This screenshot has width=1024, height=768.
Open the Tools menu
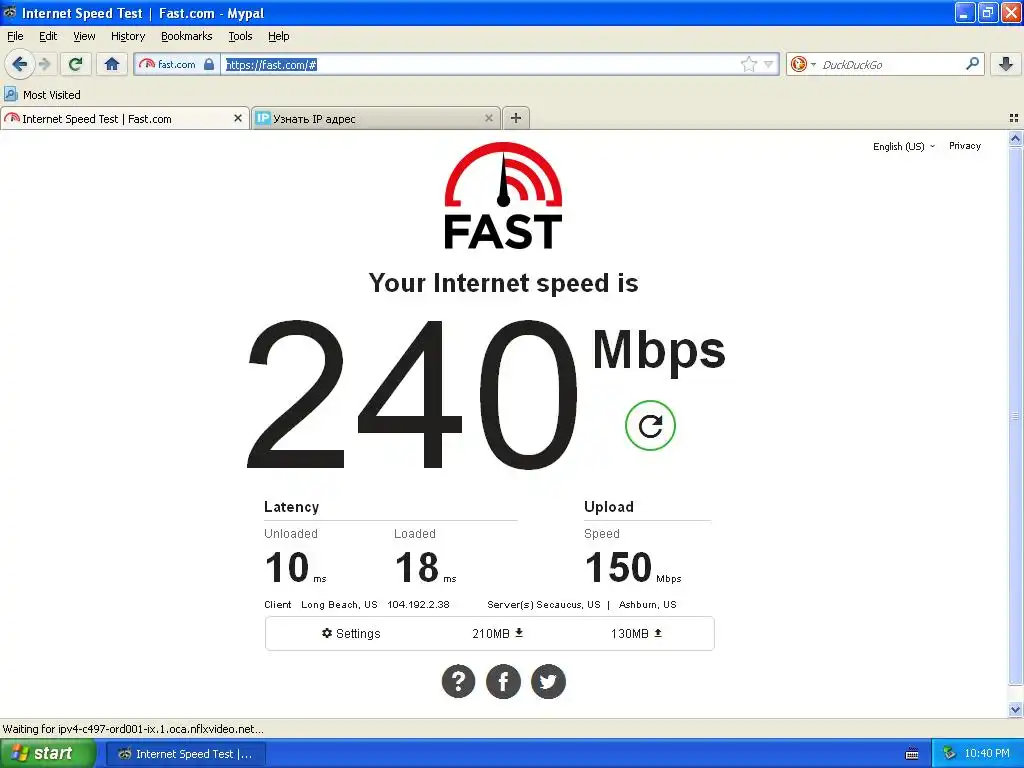pyautogui.click(x=240, y=36)
